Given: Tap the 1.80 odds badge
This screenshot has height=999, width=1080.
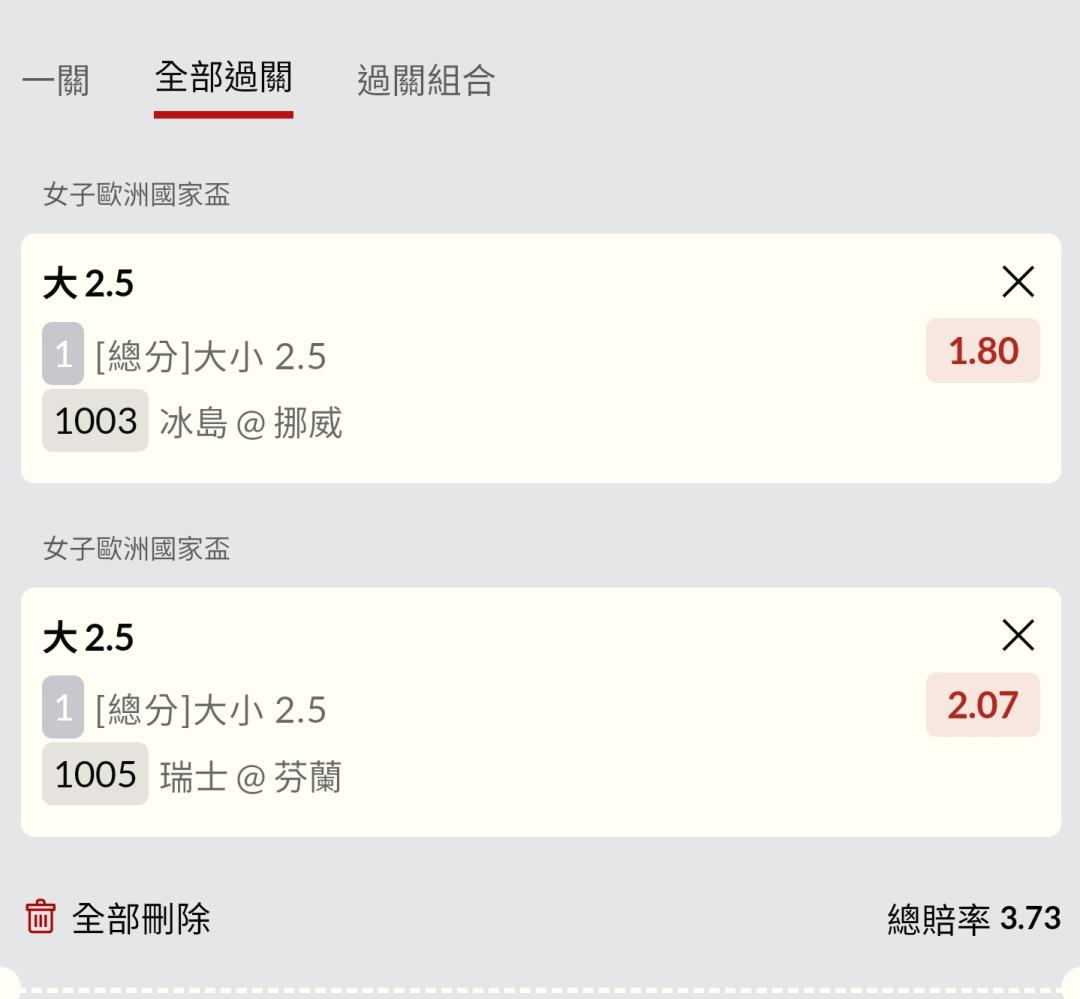Looking at the screenshot, I should [x=983, y=351].
